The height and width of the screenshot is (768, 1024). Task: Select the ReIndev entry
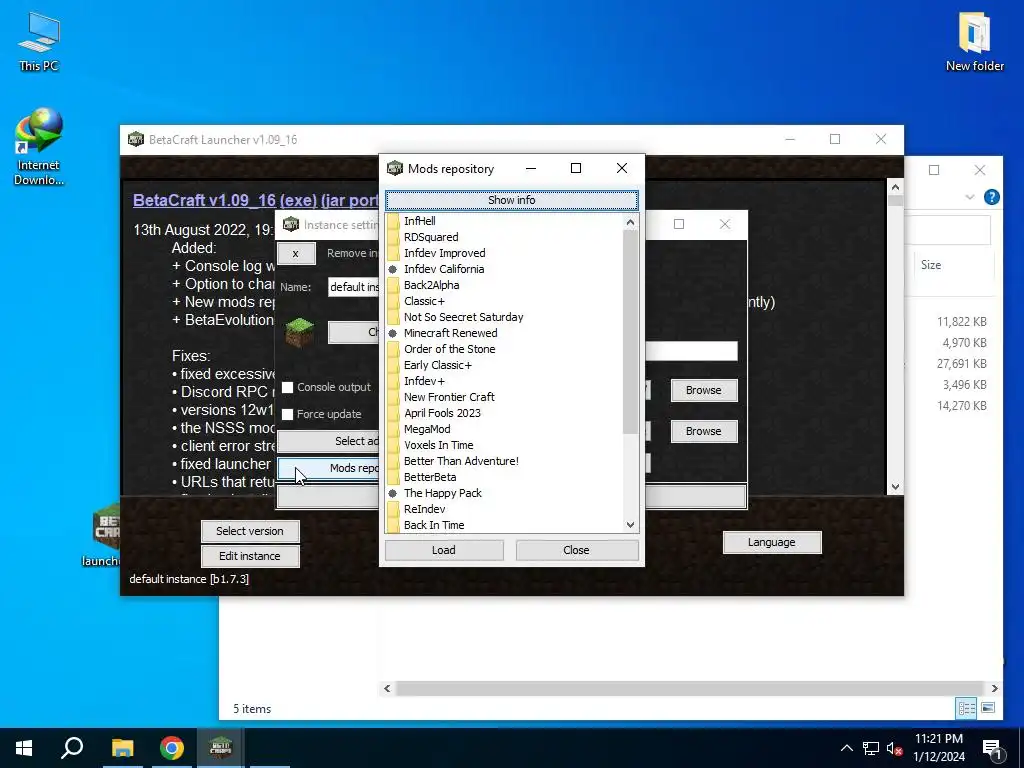424,509
